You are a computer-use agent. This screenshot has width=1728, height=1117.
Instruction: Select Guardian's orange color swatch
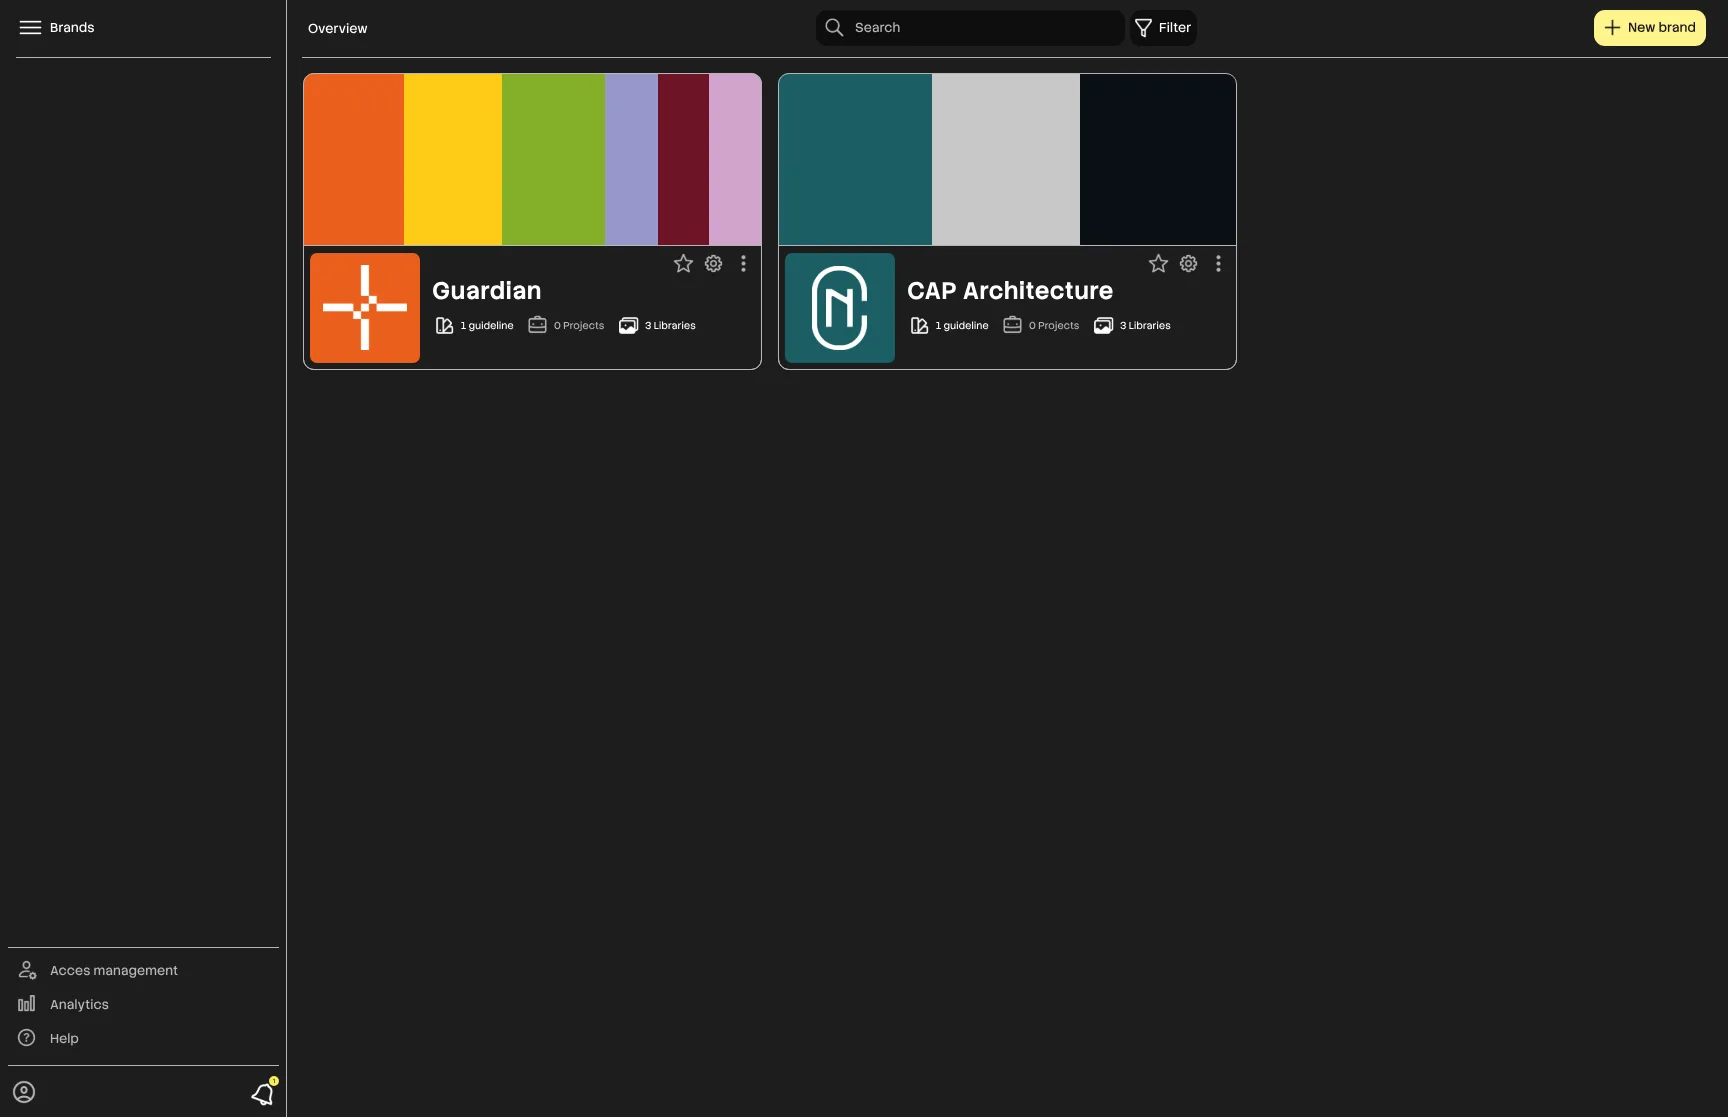point(354,159)
